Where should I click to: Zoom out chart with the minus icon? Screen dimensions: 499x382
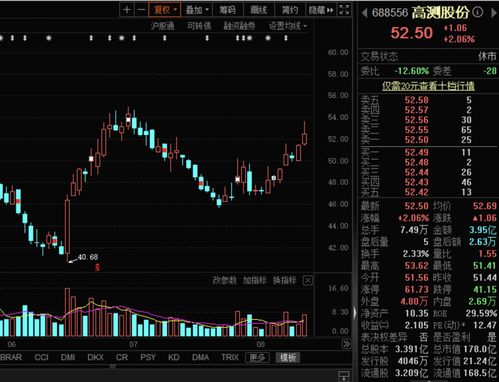click(x=141, y=10)
